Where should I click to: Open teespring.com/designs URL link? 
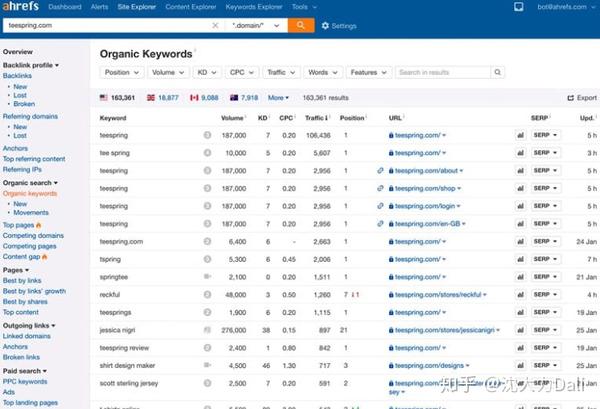pos(429,365)
